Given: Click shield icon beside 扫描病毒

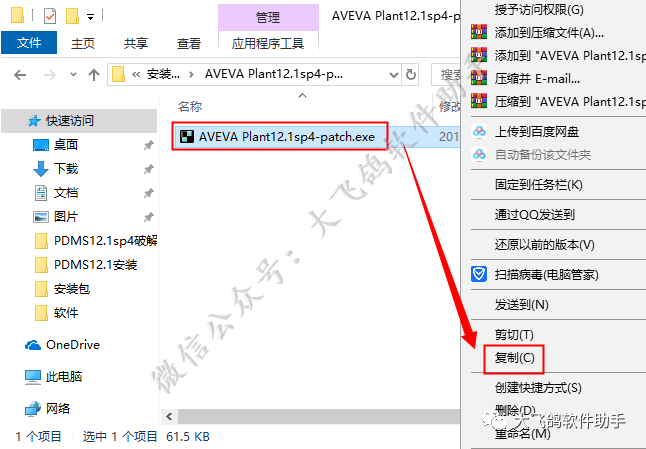Looking at the screenshot, I should (479, 274).
